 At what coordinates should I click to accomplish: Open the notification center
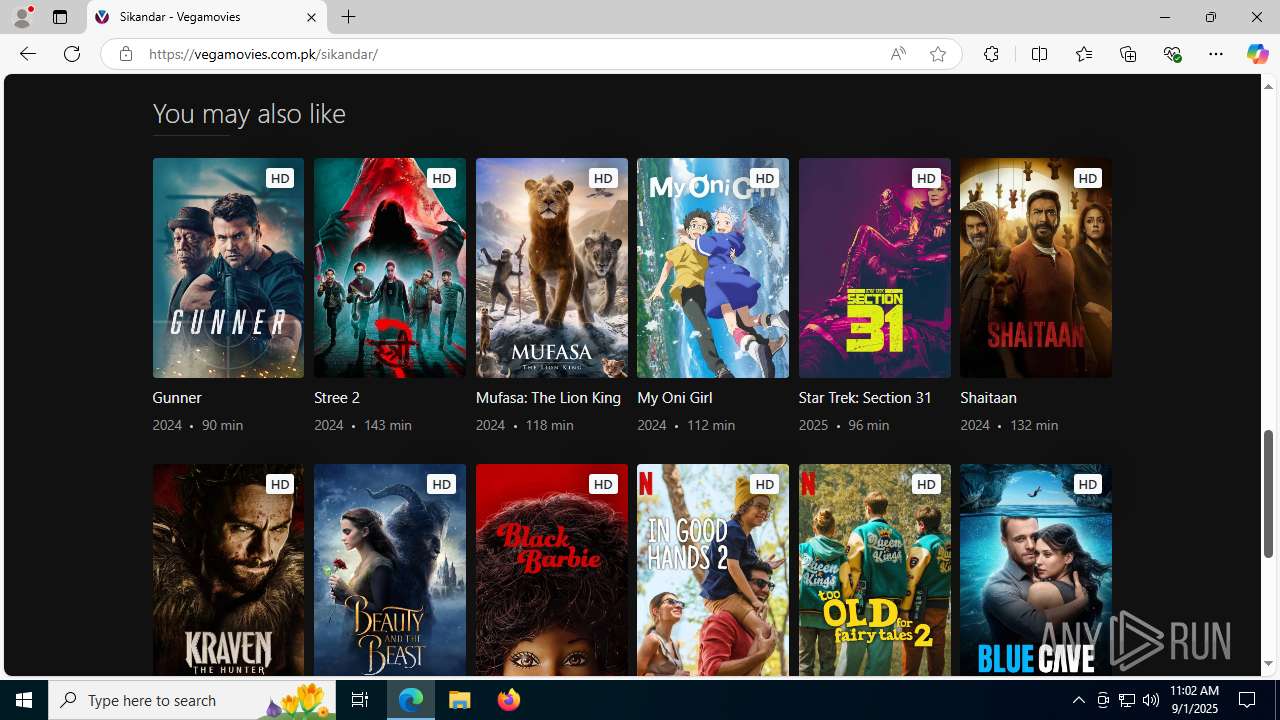[x=1248, y=700]
